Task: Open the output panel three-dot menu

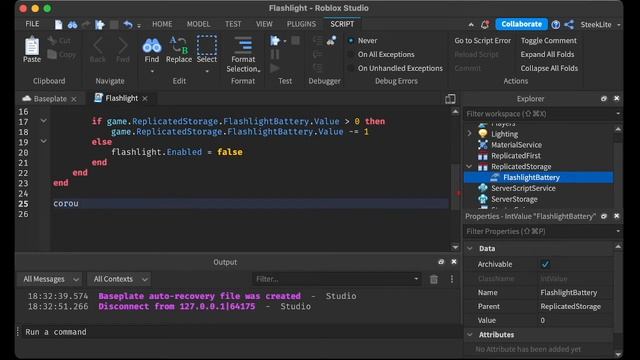Action: 452,279
